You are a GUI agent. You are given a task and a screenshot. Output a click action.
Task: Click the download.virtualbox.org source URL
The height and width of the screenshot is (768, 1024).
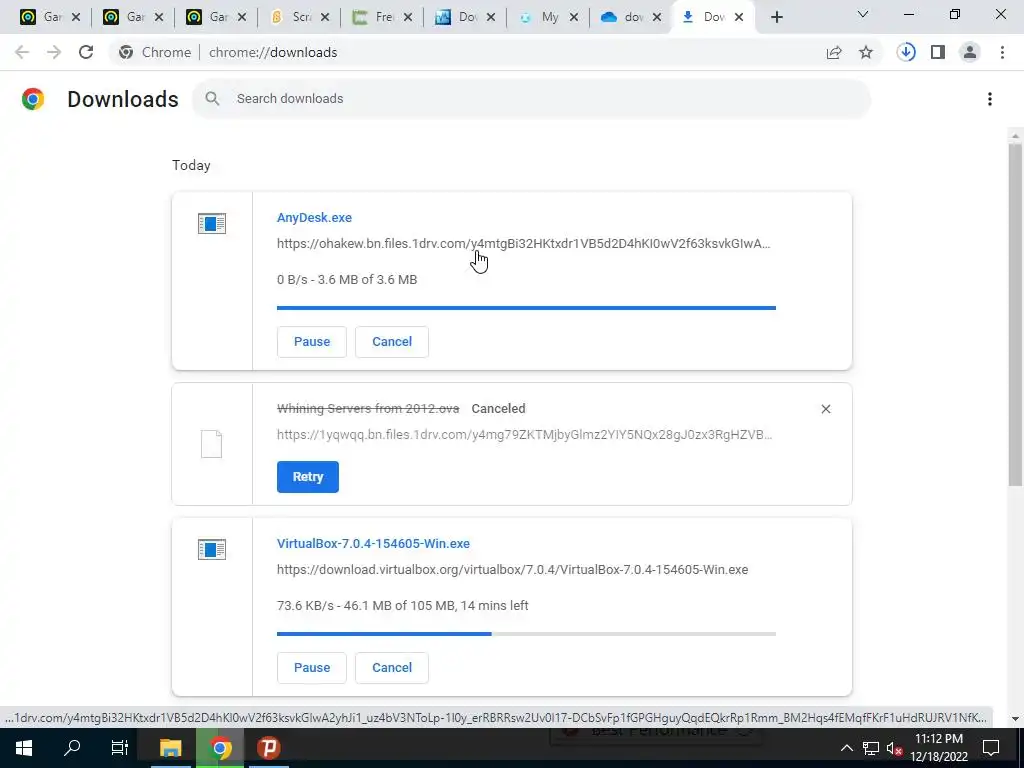click(x=512, y=569)
